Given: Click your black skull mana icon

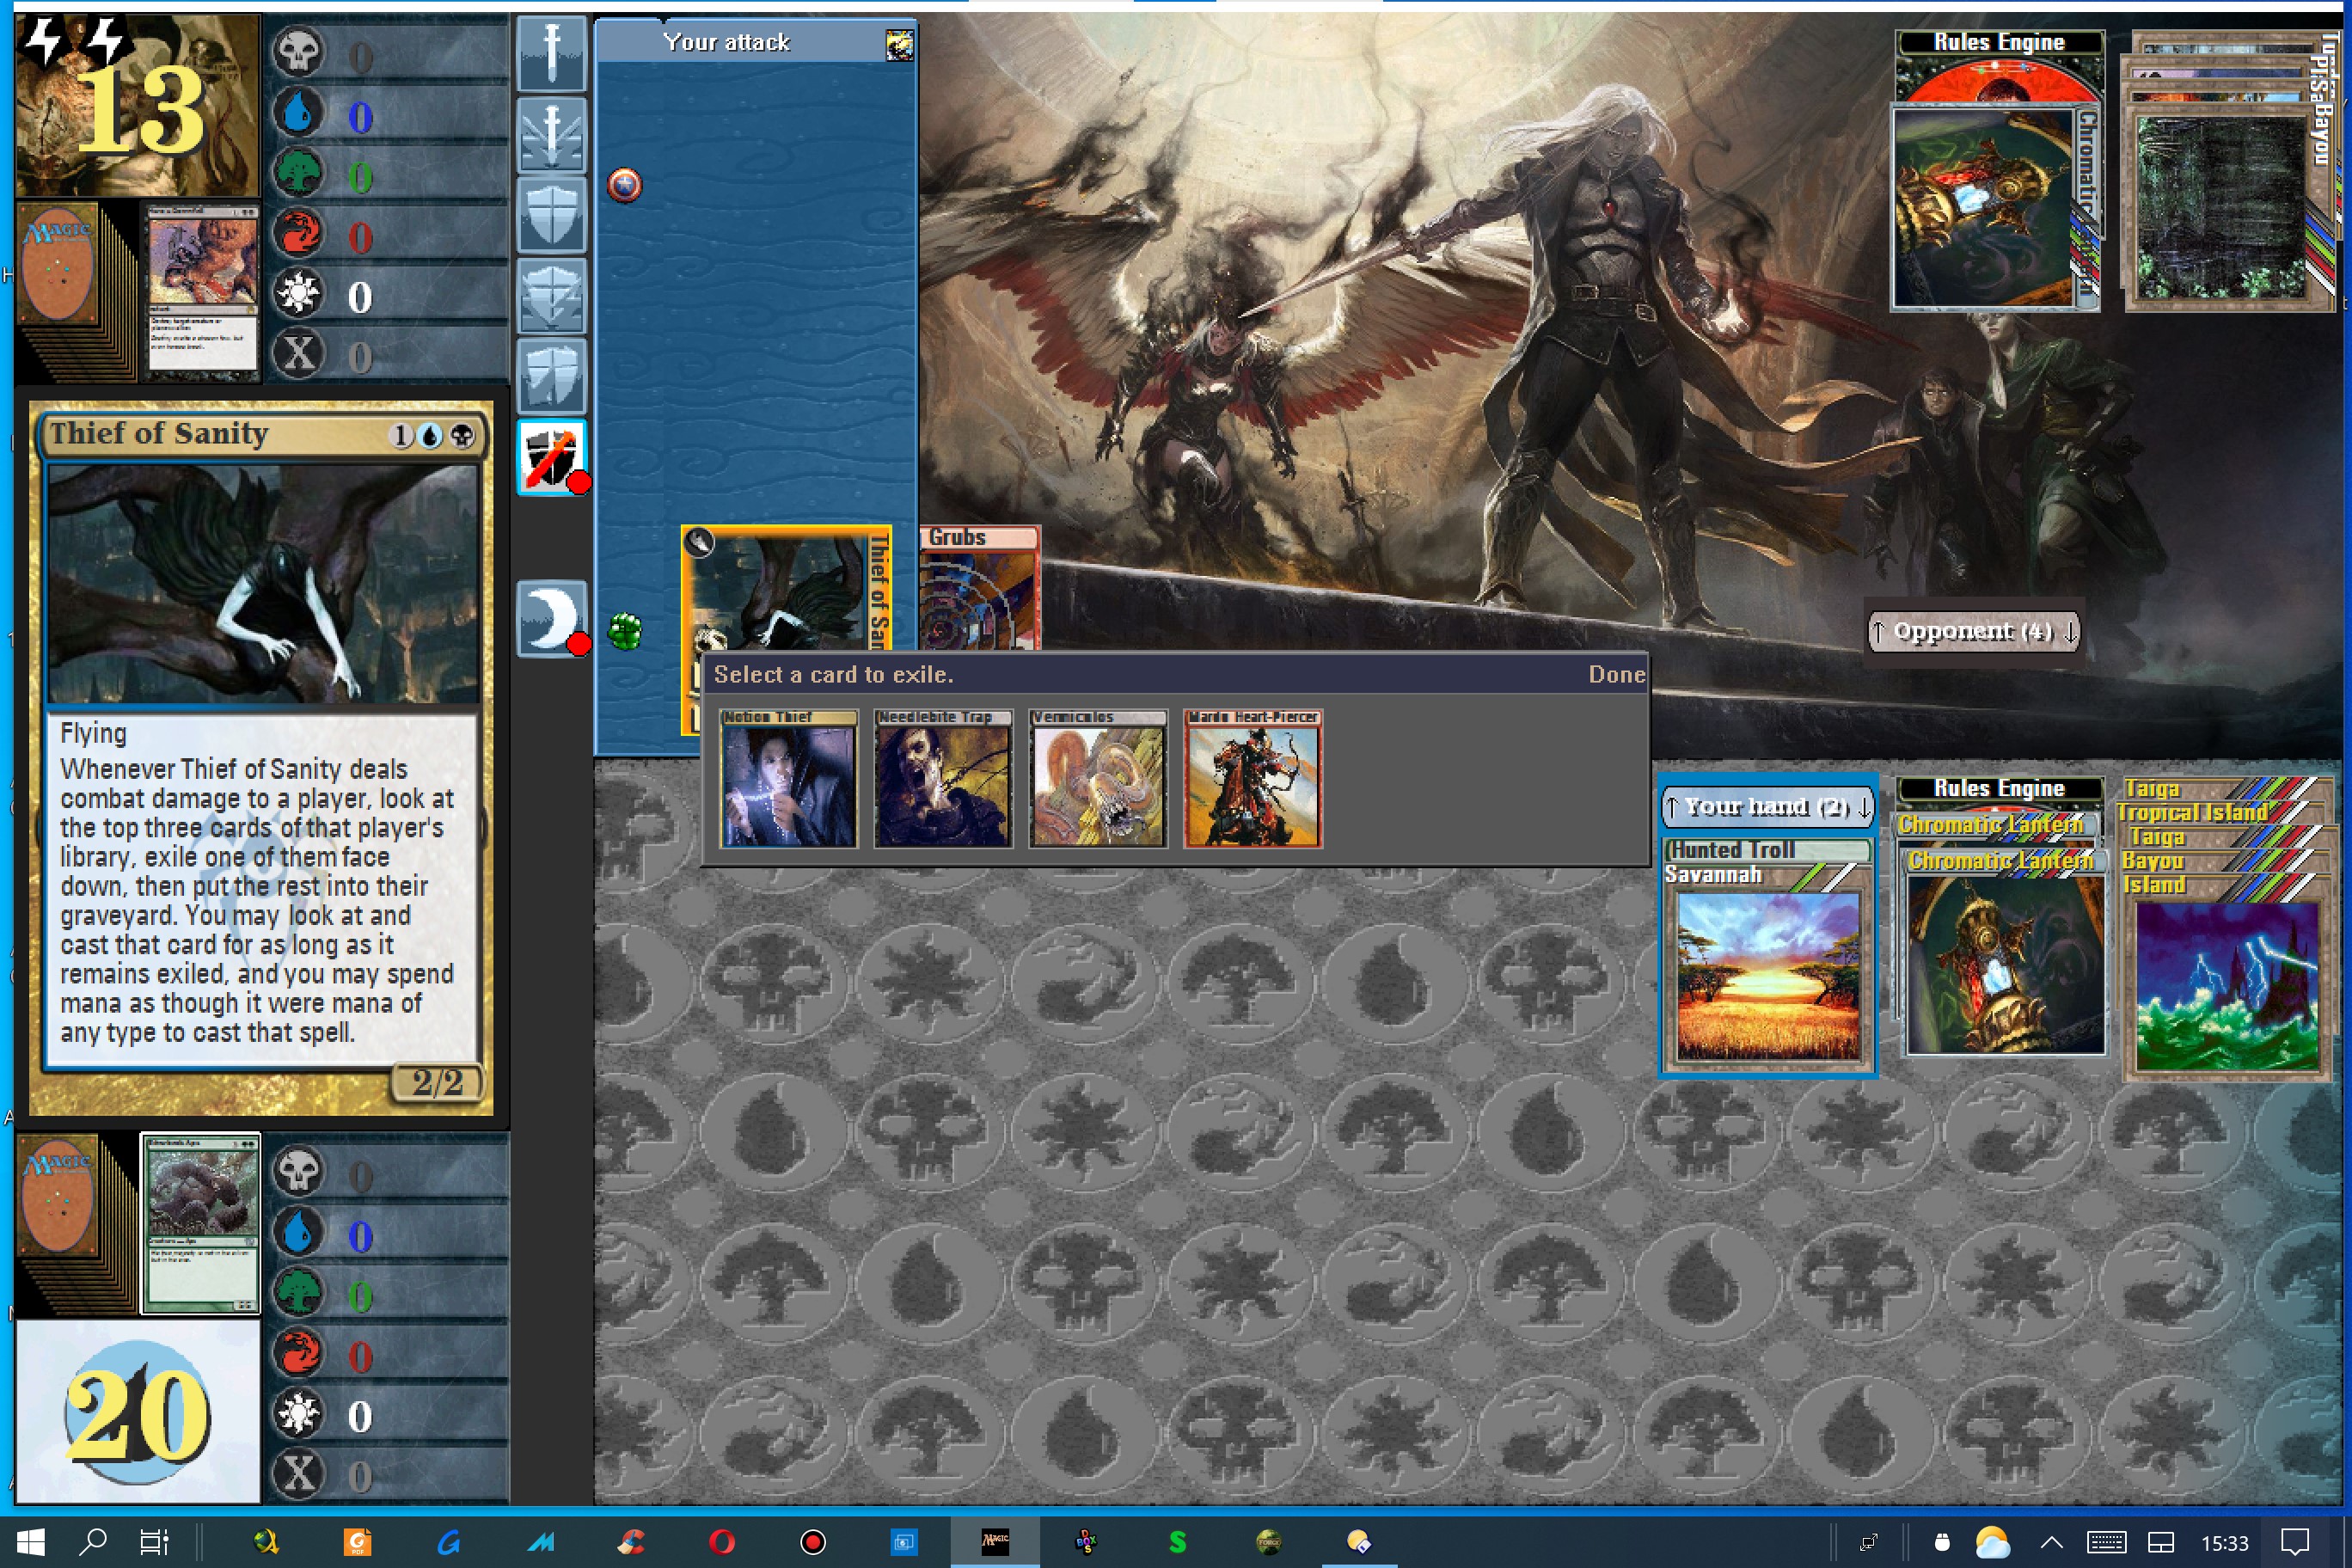Looking at the screenshot, I should [298, 1172].
